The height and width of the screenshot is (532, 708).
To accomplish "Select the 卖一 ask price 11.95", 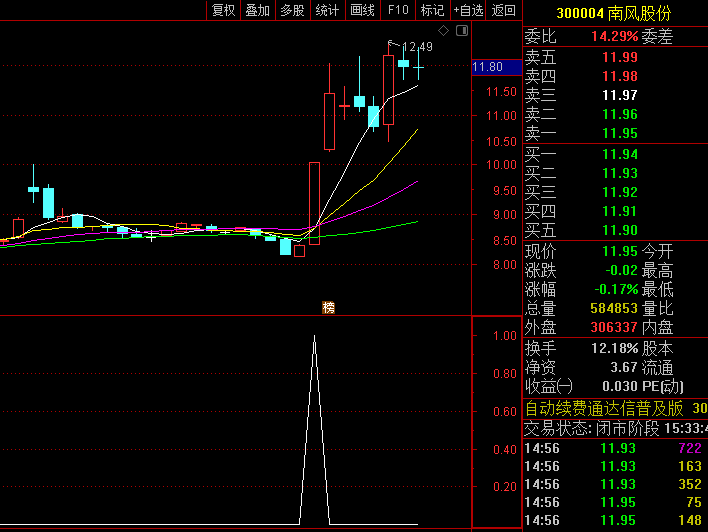I will tap(619, 133).
